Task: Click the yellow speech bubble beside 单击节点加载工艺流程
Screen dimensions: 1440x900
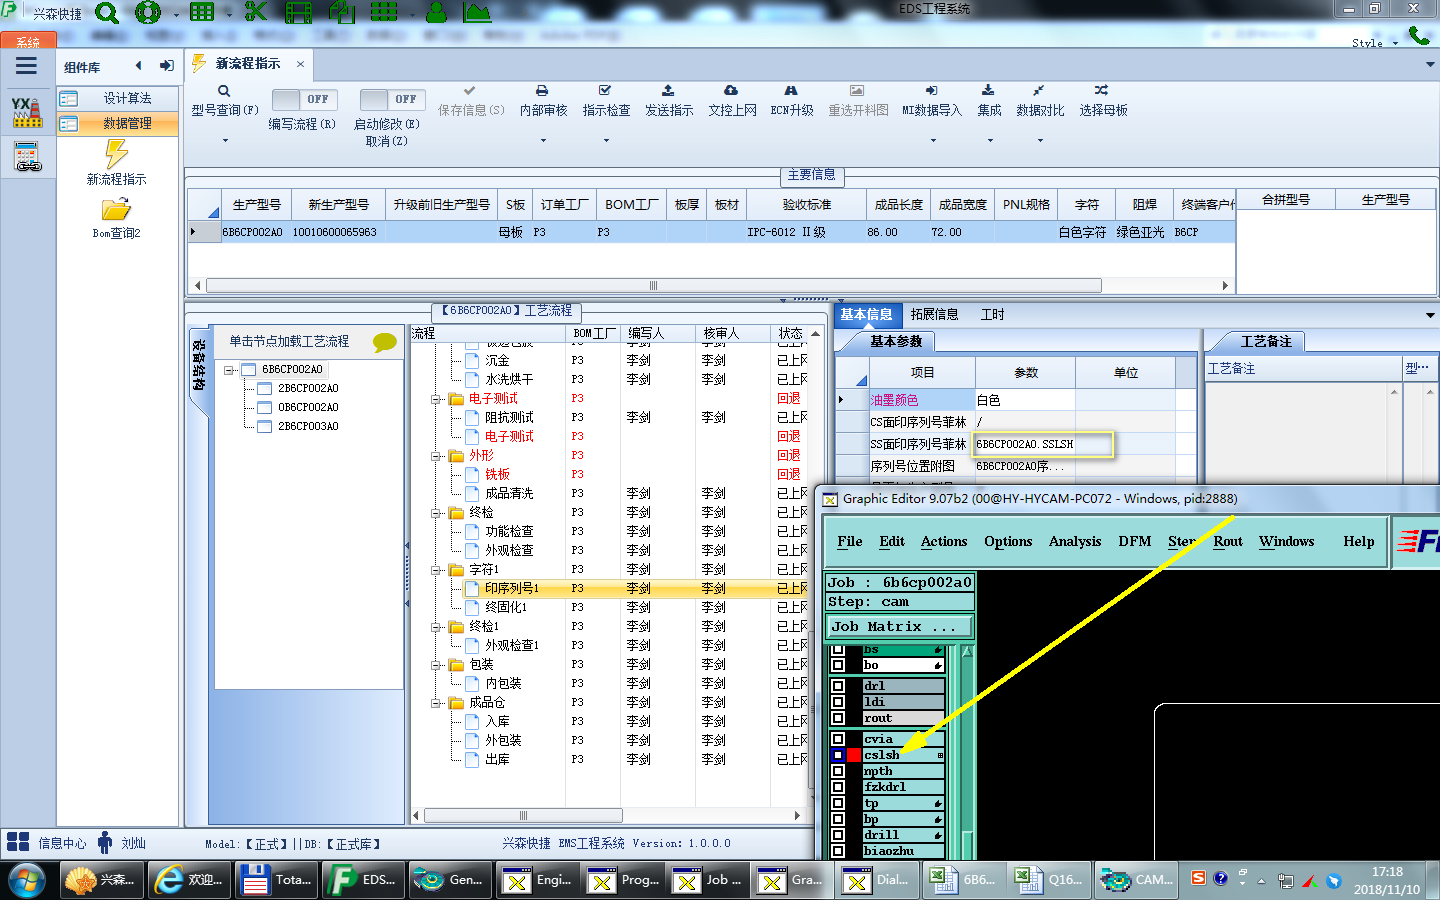Action: click(x=384, y=342)
